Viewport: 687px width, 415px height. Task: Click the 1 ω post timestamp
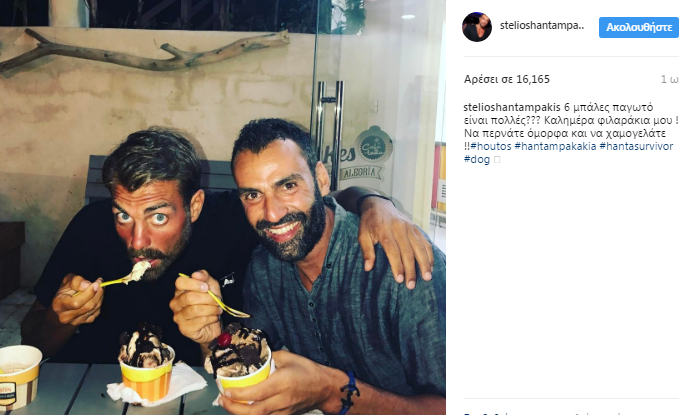(669, 79)
